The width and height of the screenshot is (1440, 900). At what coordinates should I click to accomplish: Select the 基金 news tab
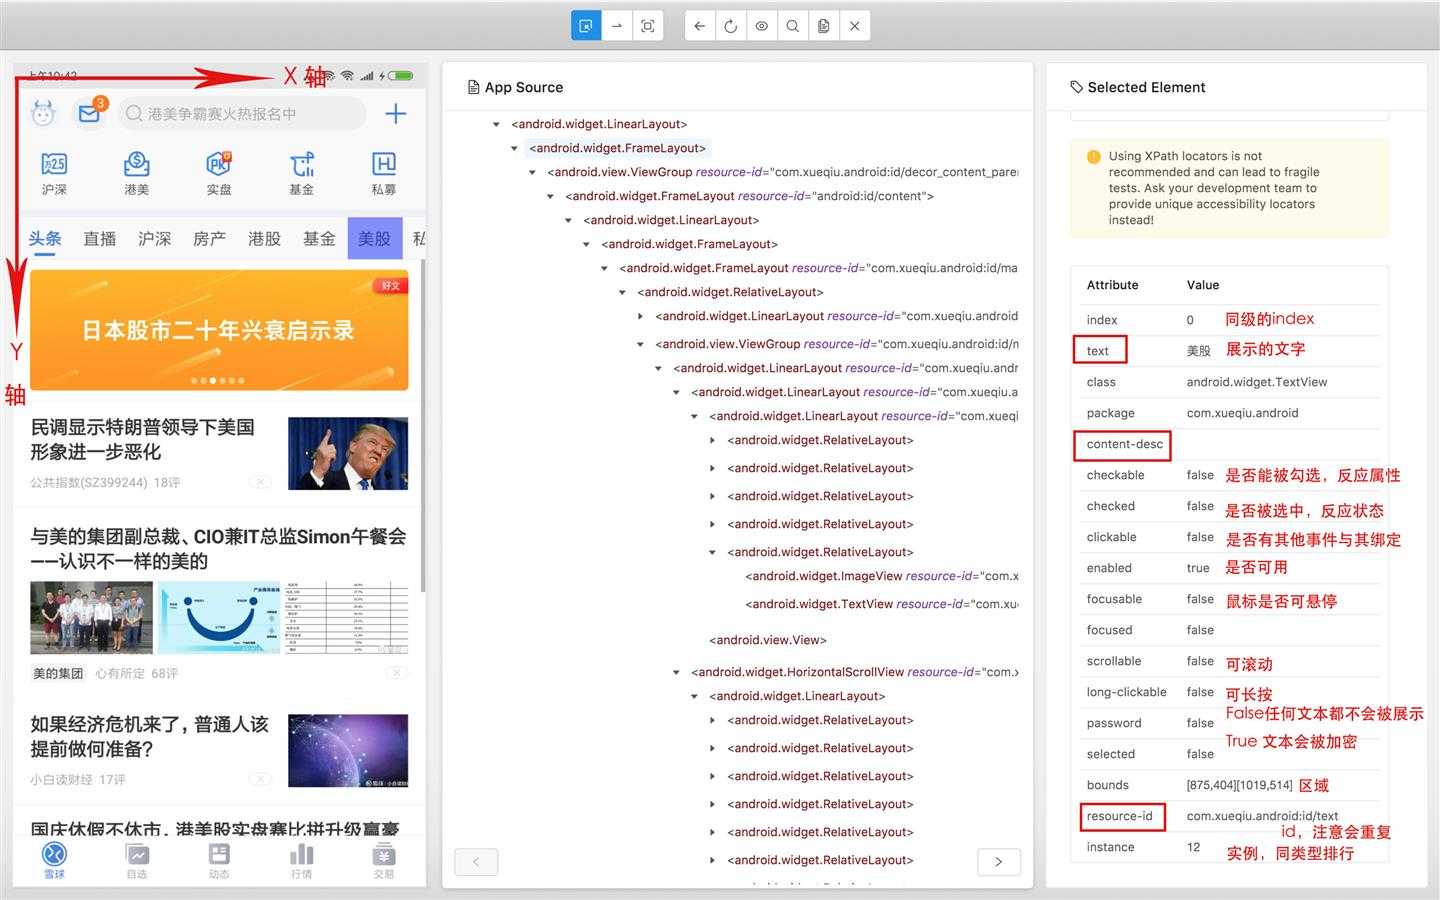coord(320,238)
